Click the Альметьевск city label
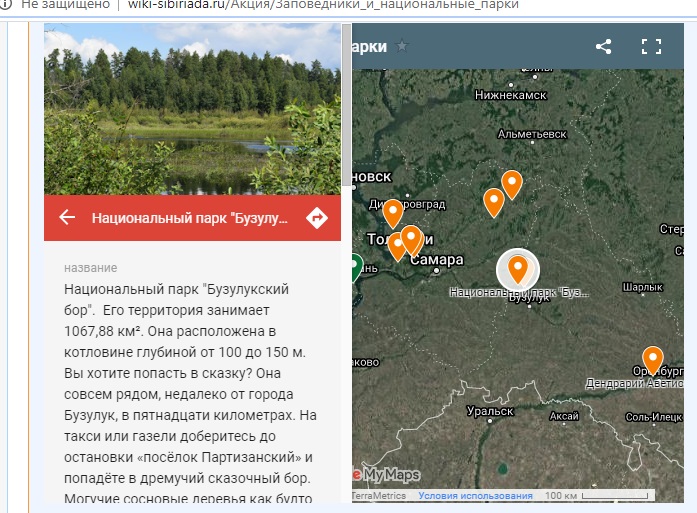This screenshot has width=697, height=513. [x=532, y=134]
